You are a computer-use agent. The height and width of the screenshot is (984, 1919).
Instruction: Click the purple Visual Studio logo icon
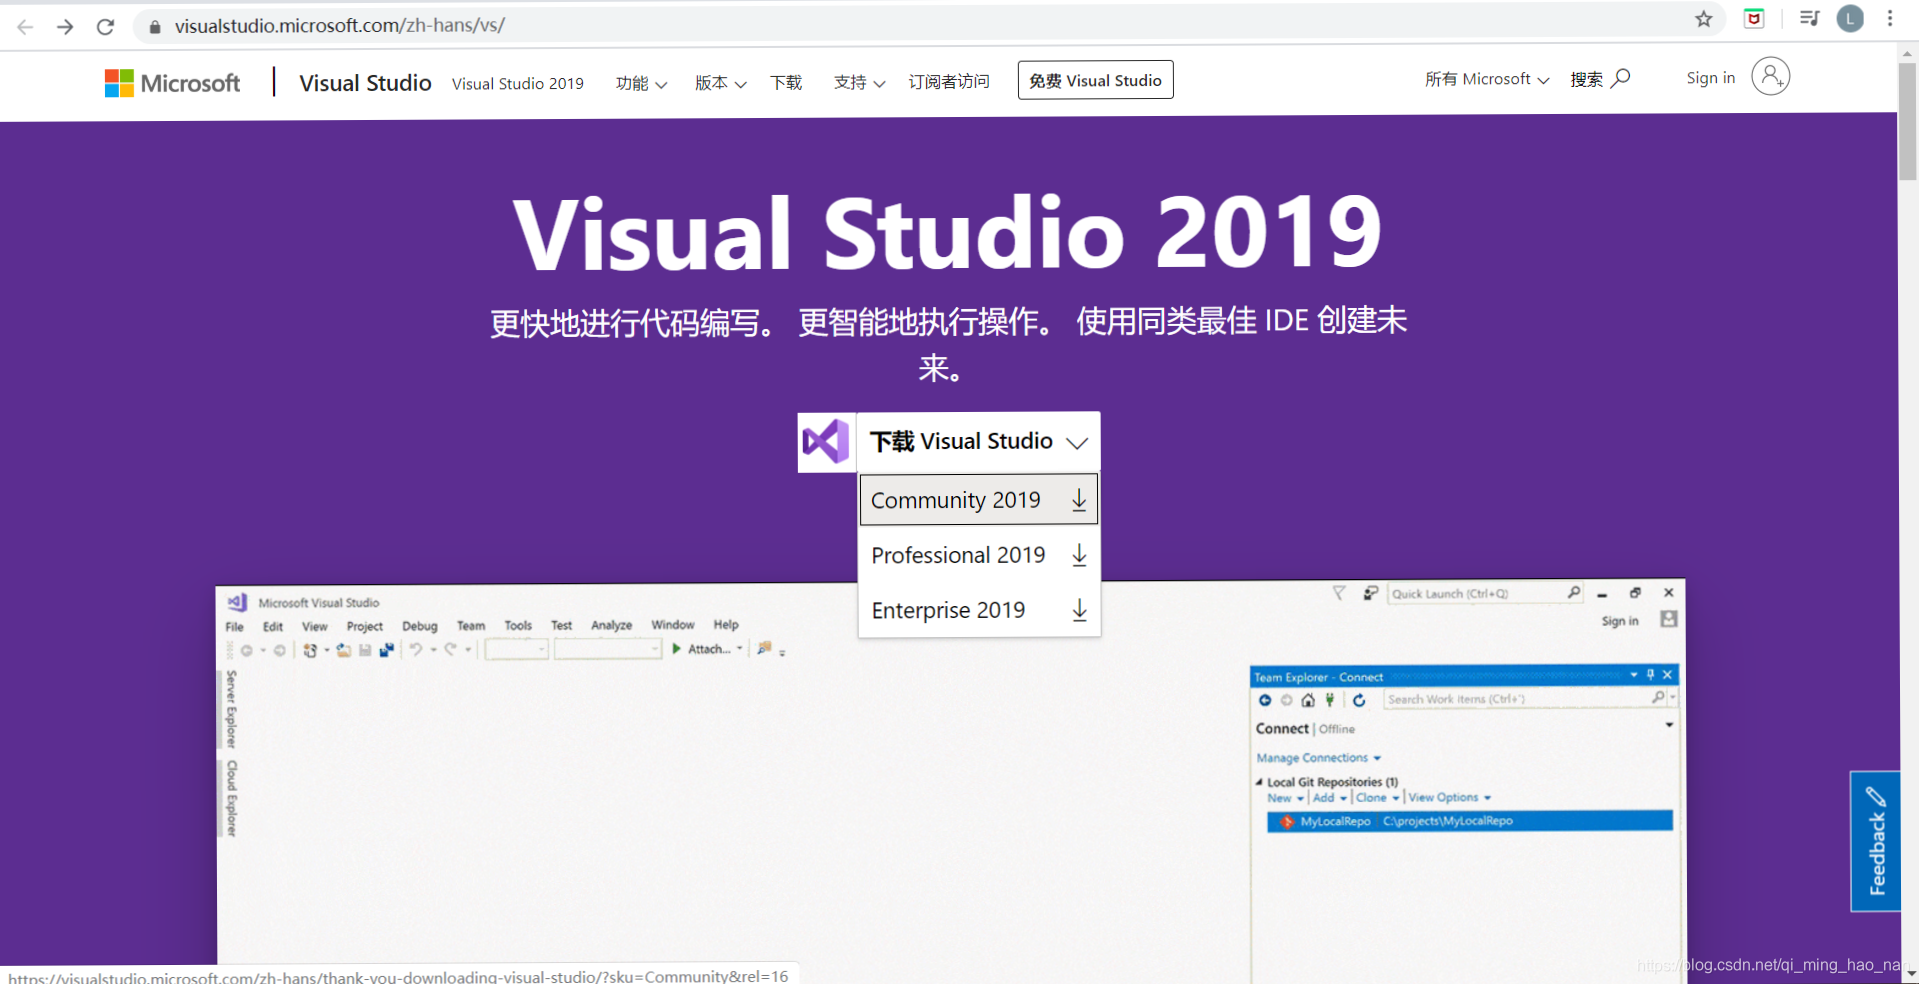tap(826, 441)
